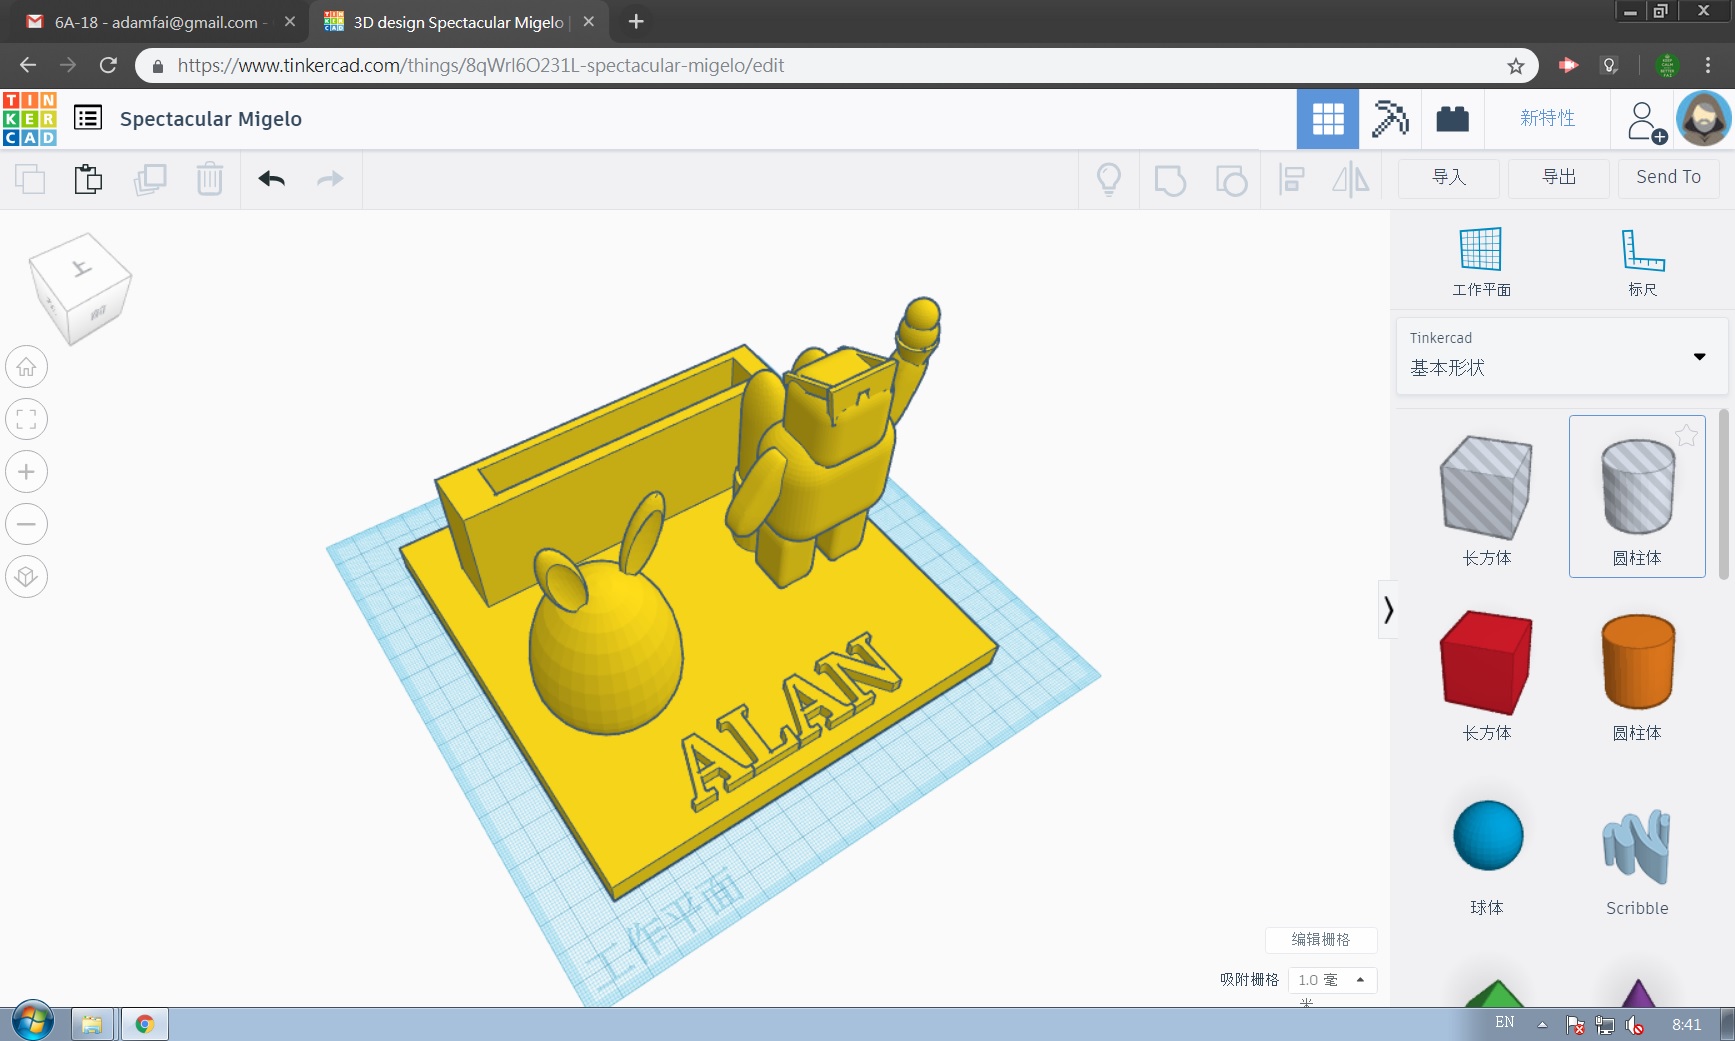
Task: Open Blocks pickaxe mode
Action: click(x=1390, y=119)
